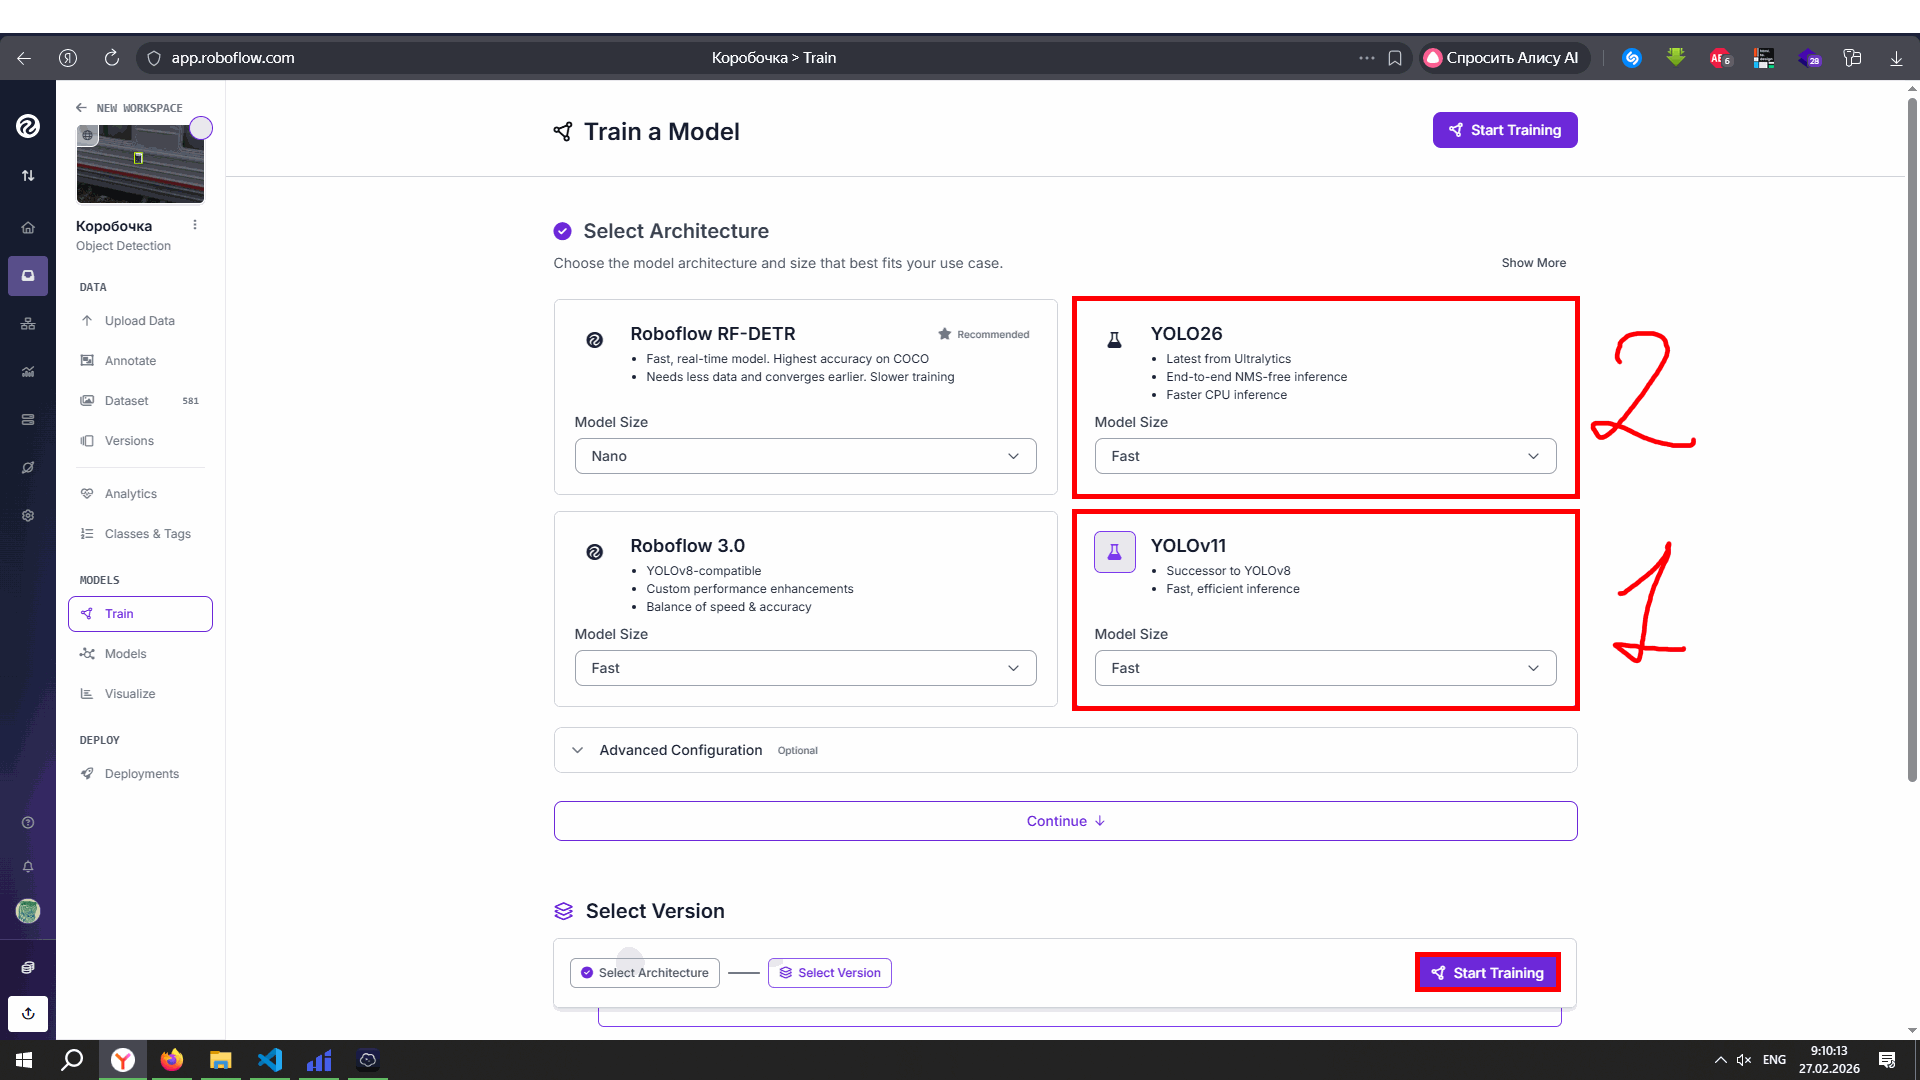Open the monitoring chart icon in the dark sidebar
The height and width of the screenshot is (1080, 1920).
coord(28,372)
